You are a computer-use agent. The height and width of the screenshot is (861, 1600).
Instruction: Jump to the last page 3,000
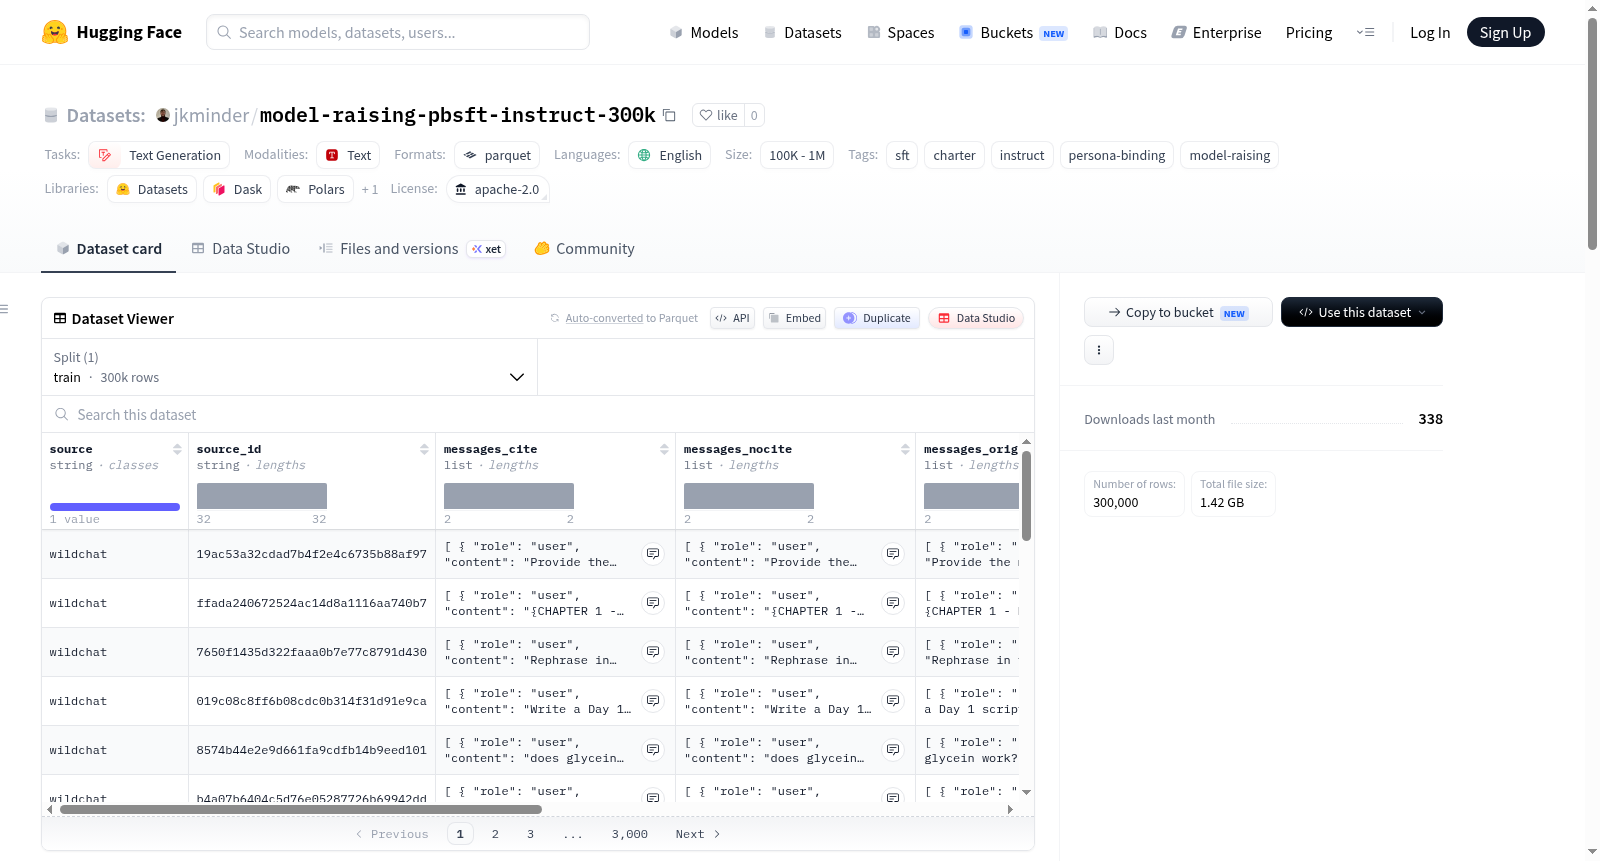(630, 834)
